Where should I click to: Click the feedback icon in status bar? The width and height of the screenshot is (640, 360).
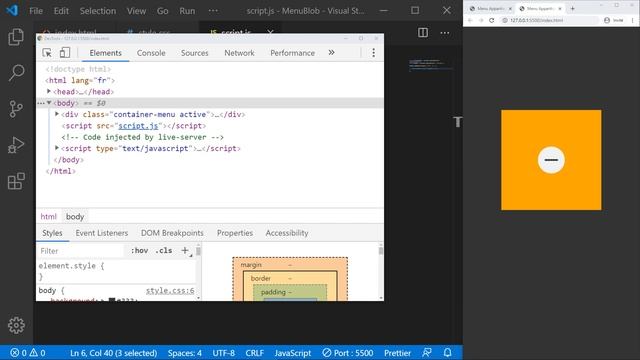click(x=427, y=352)
